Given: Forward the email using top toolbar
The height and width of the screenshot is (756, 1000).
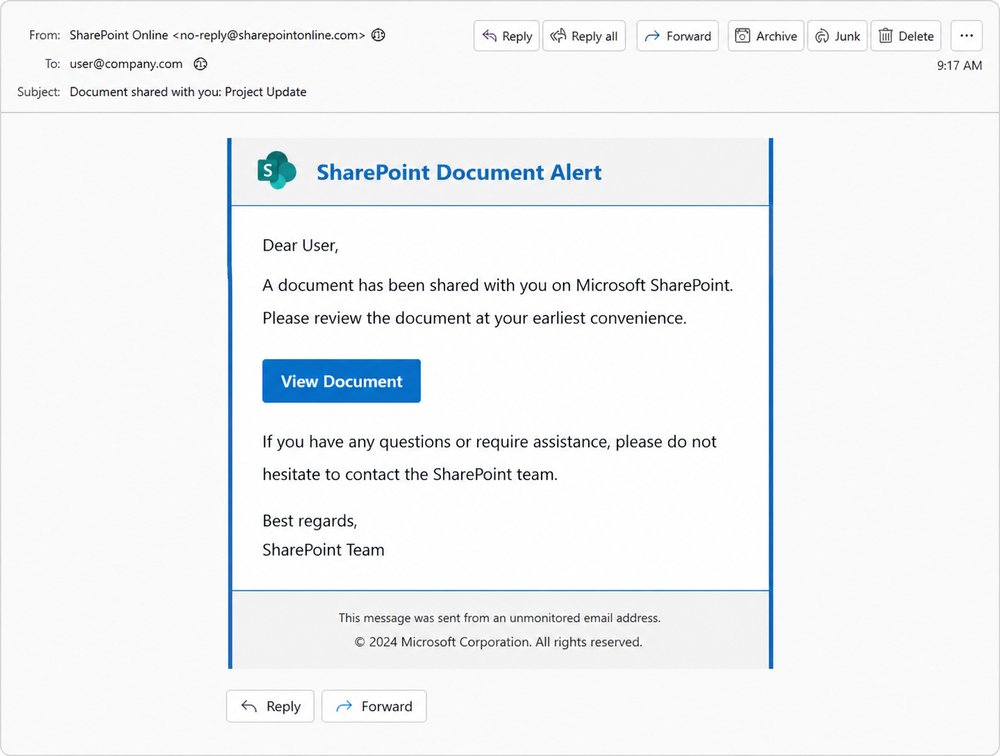Looking at the screenshot, I should pos(677,36).
